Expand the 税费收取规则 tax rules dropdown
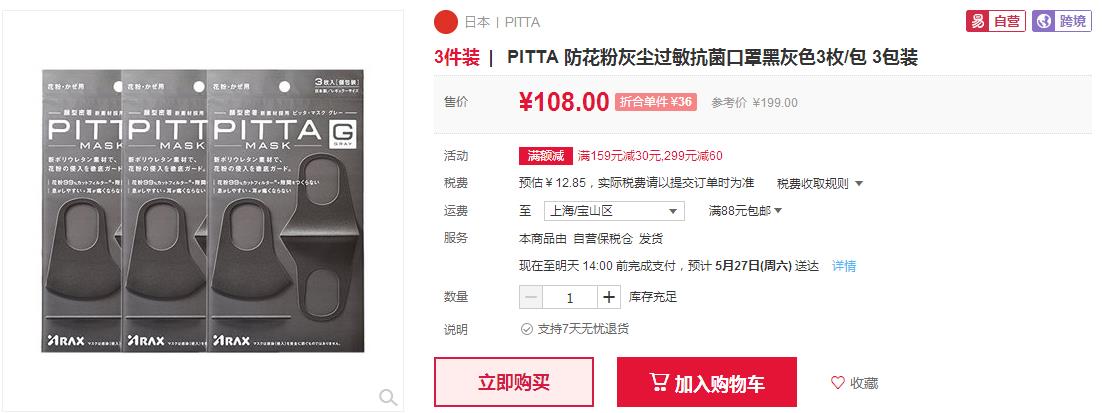This screenshot has height=413, width=1102. click(x=819, y=183)
